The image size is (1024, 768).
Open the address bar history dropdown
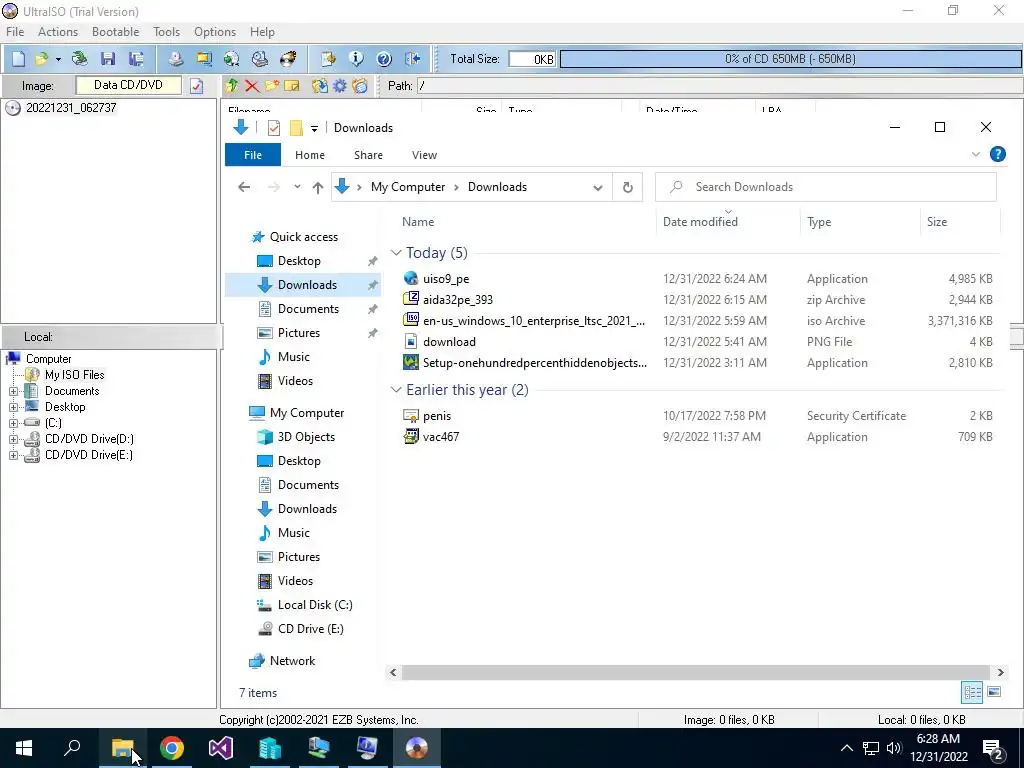(598, 187)
